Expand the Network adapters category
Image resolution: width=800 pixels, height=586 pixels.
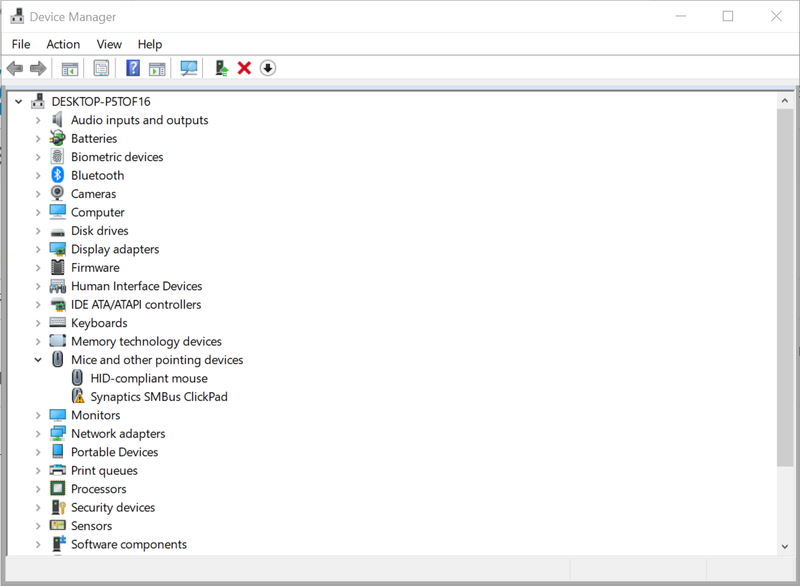(39, 433)
